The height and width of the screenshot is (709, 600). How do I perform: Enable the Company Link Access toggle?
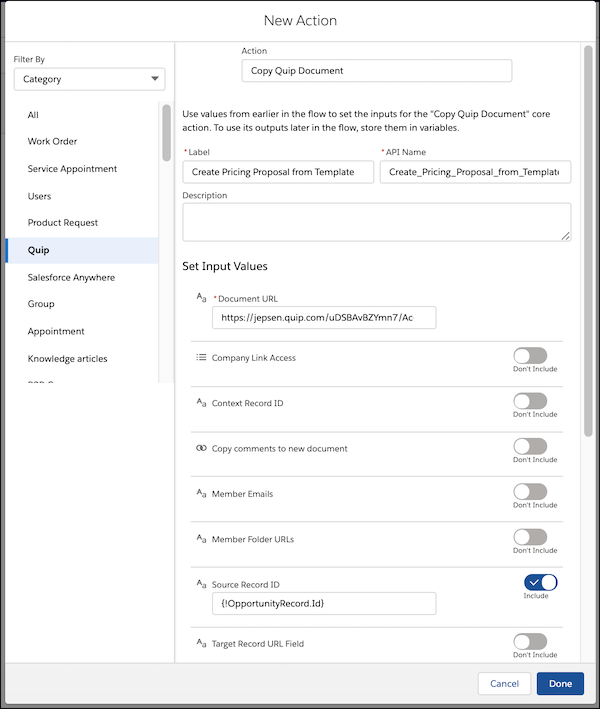pos(530,356)
